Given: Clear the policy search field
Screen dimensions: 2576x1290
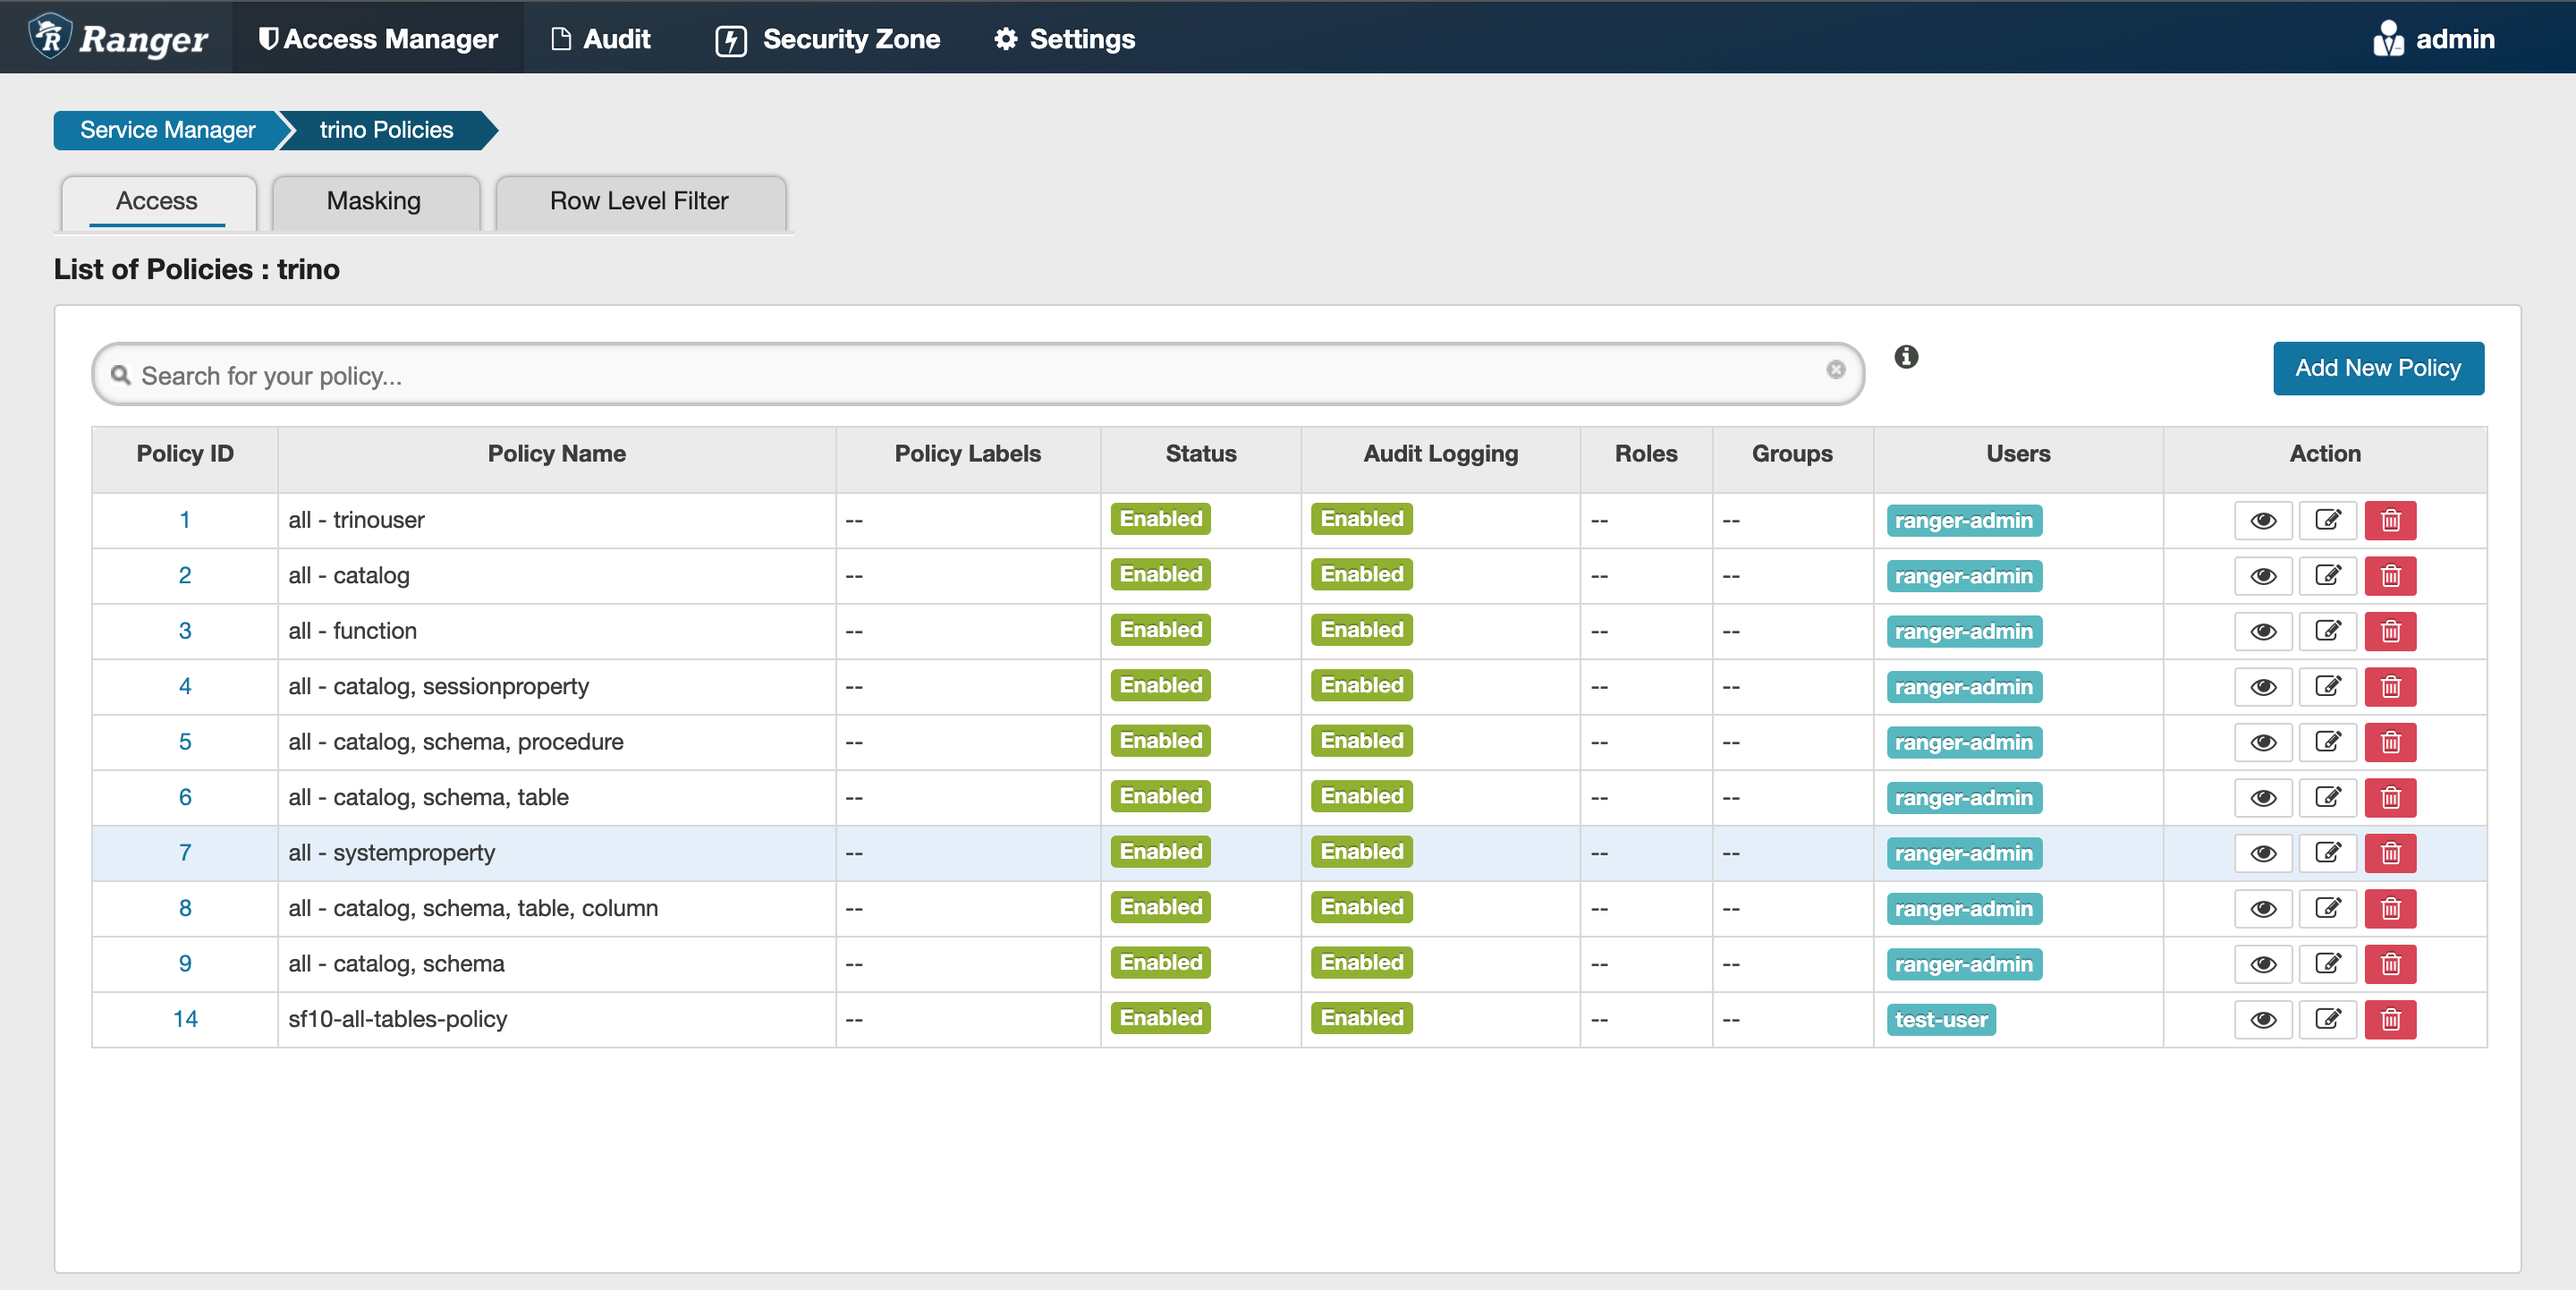Looking at the screenshot, I should point(1835,370).
